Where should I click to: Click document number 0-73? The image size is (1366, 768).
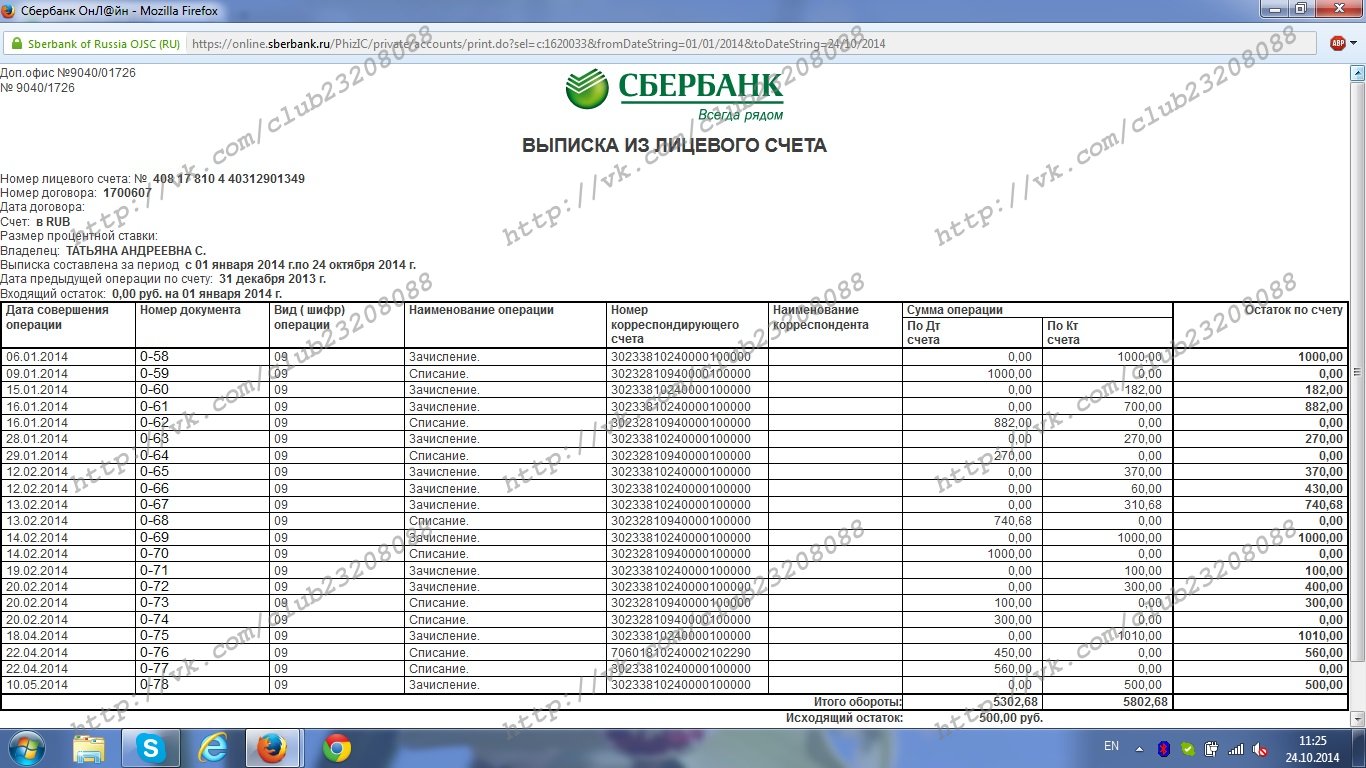click(x=154, y=602)
